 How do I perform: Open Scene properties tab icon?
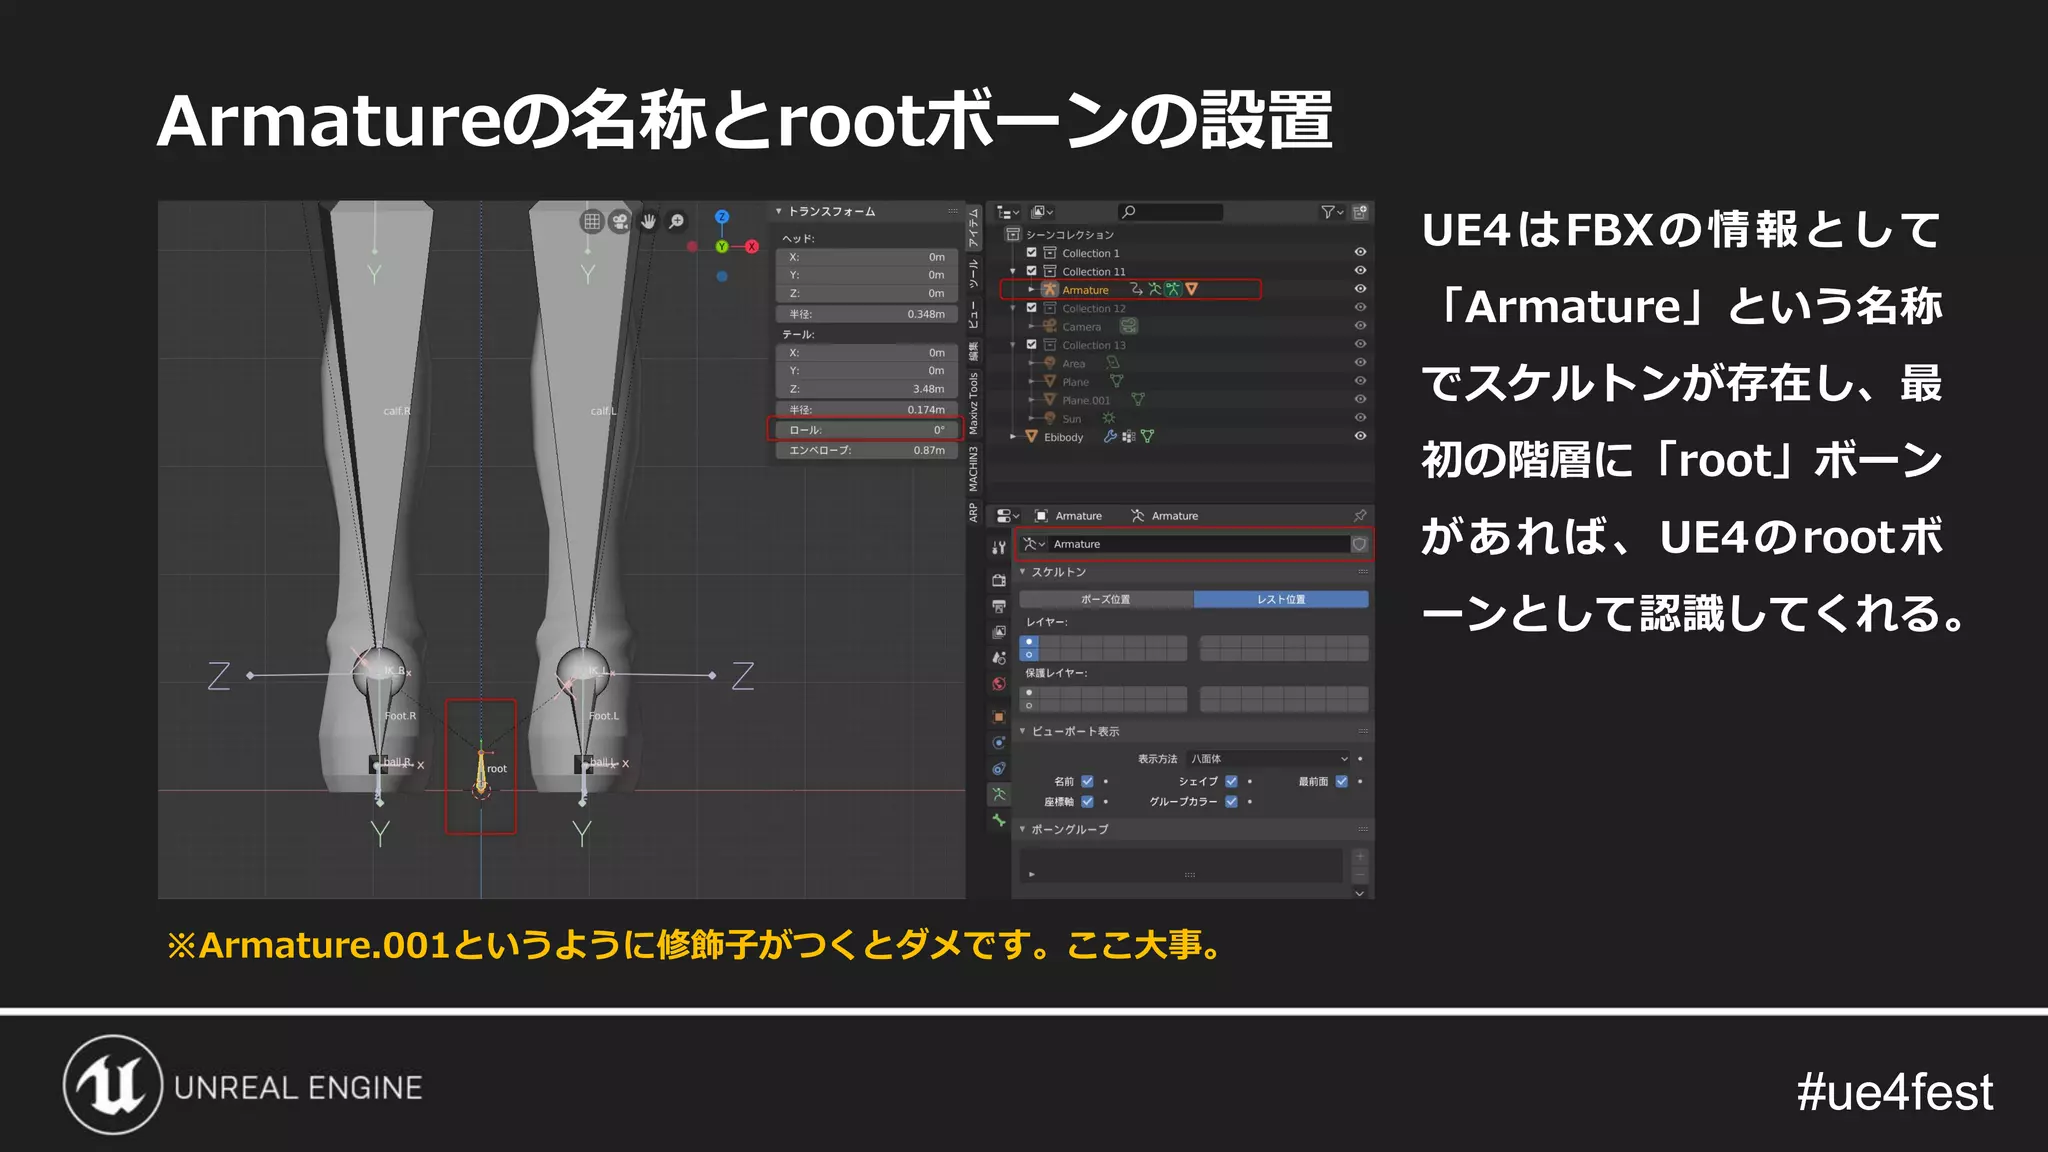tap(998, 658)
